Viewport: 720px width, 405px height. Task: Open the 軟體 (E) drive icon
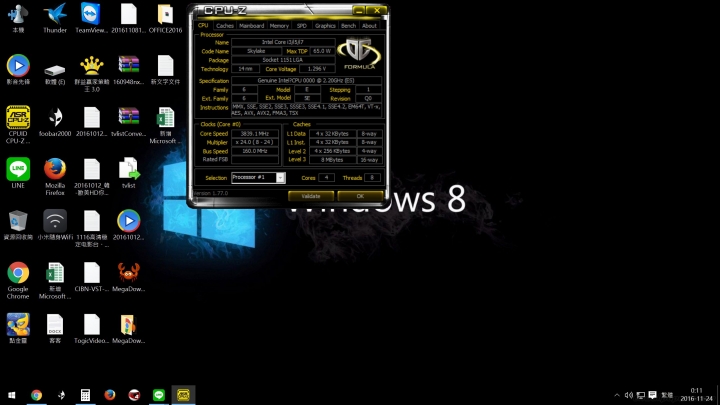55,73
